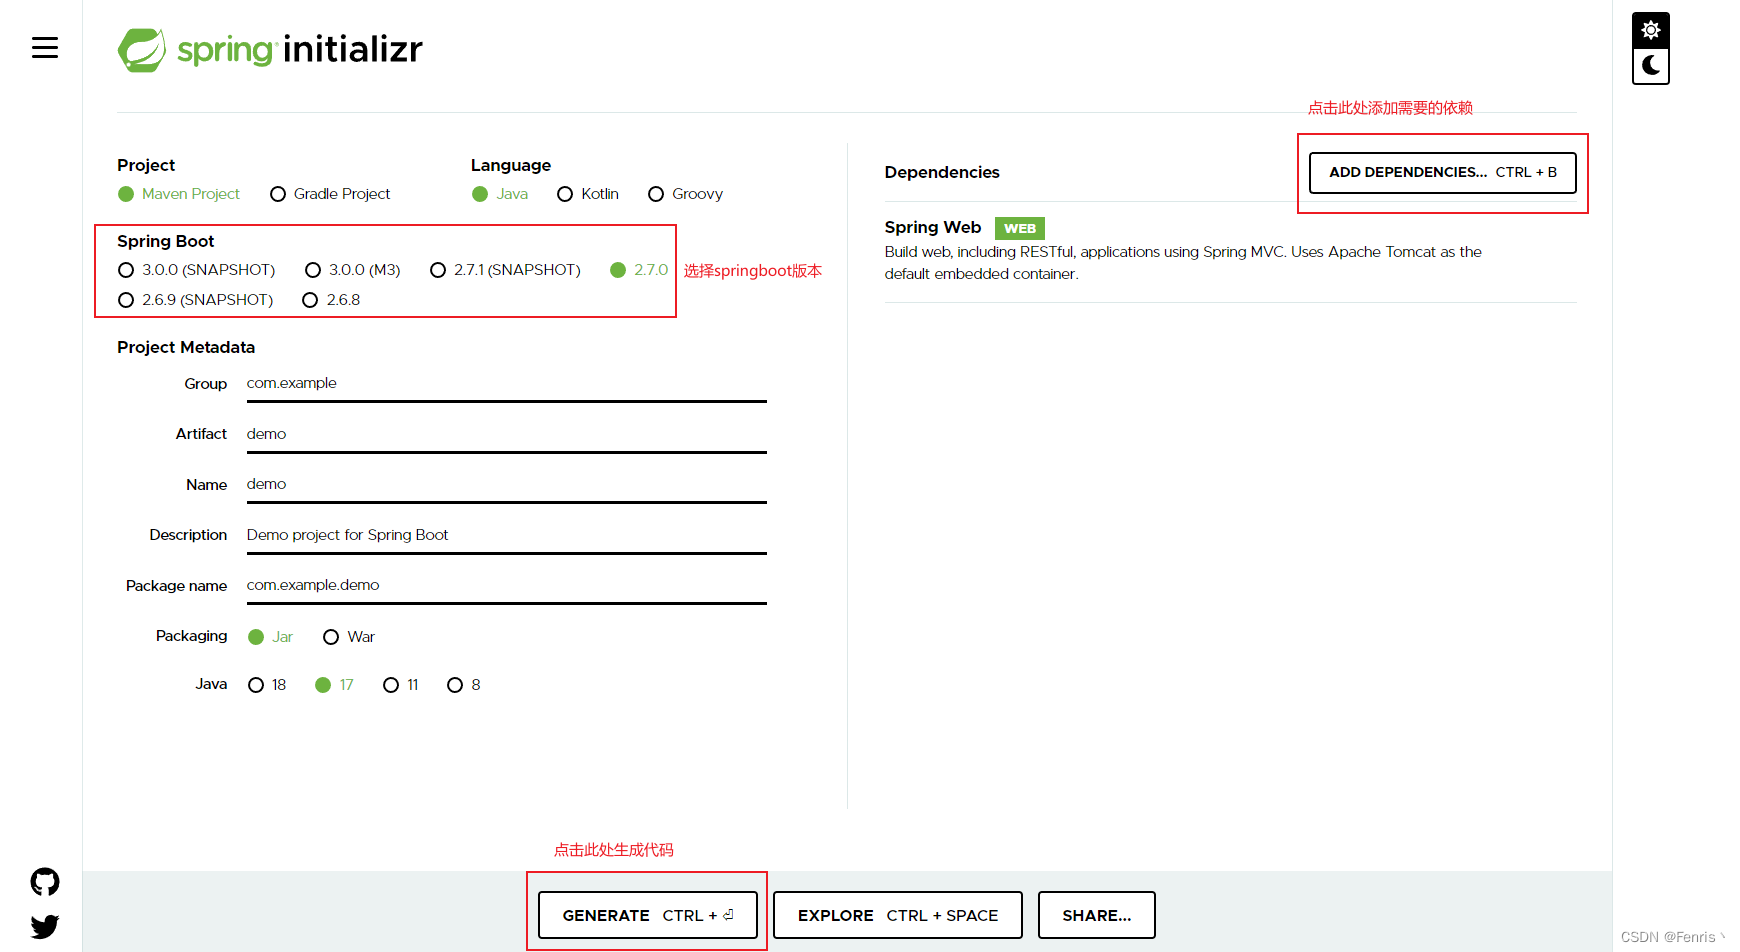The image size is (1740, 952).
Task: Select Spring Boot 2.7.0 version
Action: [639, 270]
